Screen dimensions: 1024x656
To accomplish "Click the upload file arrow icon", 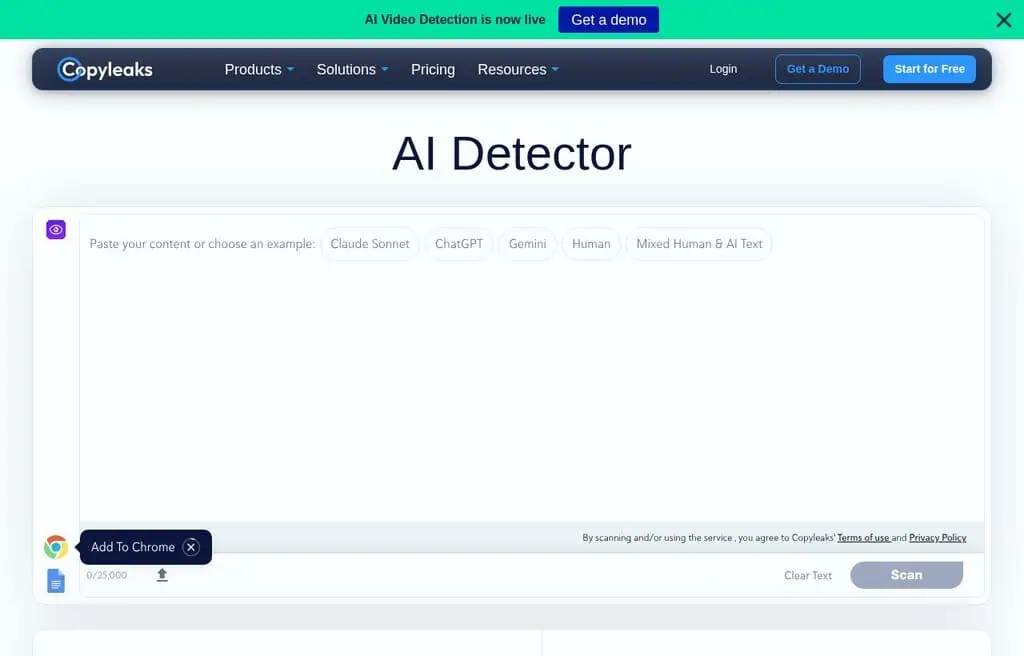I will (x=162, y=575).
